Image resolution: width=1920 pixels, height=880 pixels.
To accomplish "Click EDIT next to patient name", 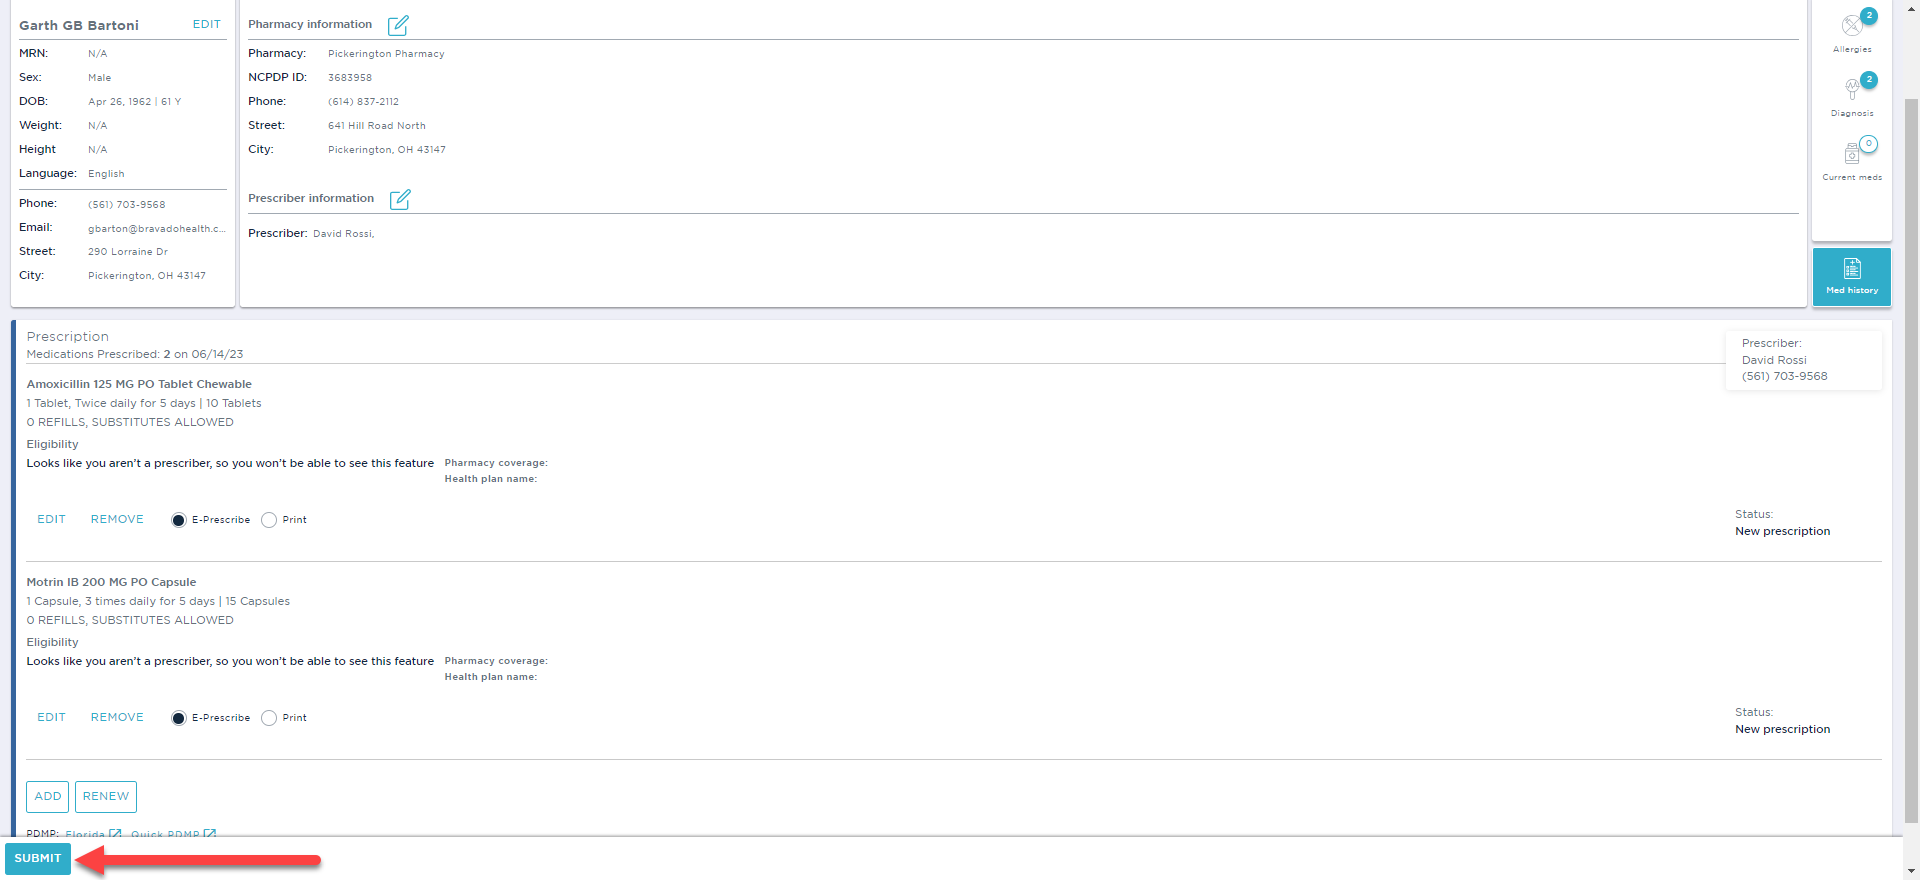I will click(x=206, y=24).
